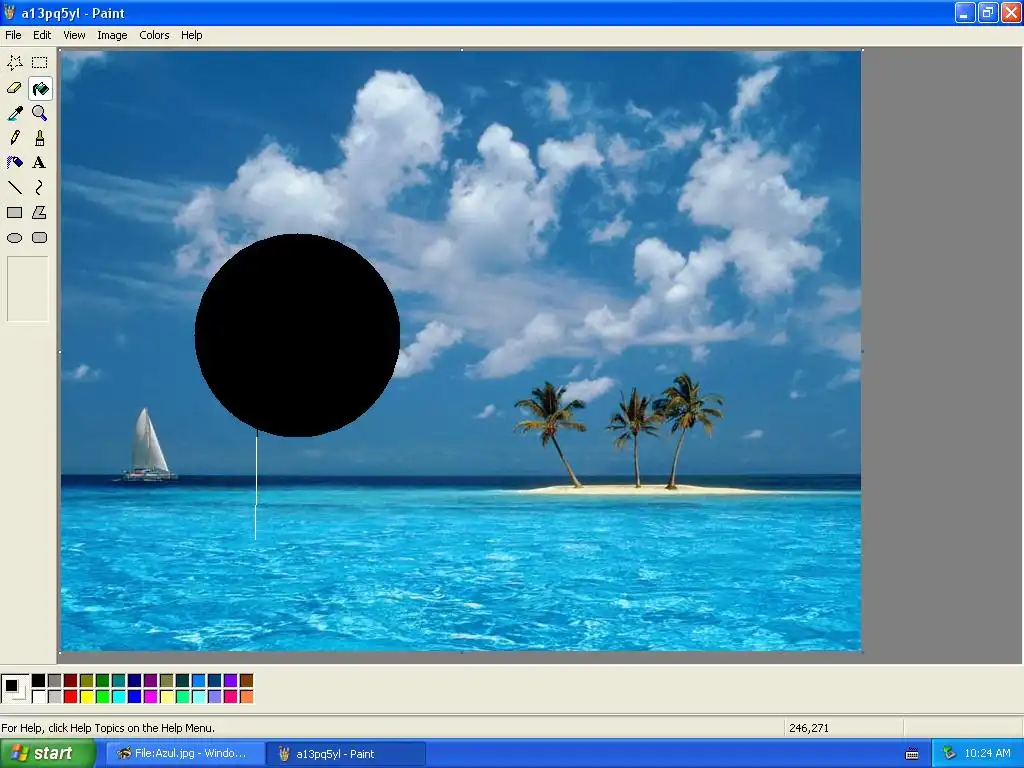
Task: Select the straight Line tool
Action: coord(14,188)
